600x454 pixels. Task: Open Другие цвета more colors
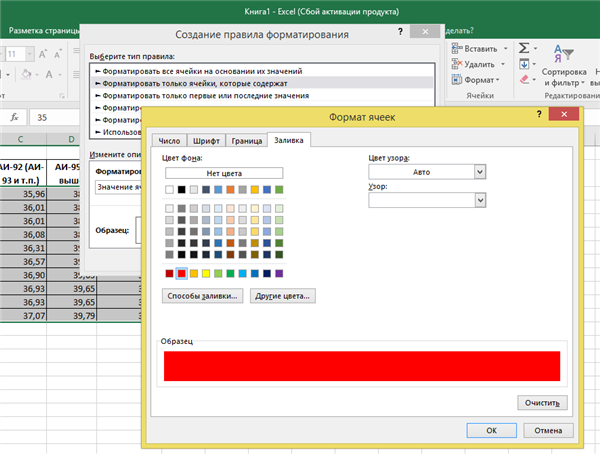coord(283,296)
